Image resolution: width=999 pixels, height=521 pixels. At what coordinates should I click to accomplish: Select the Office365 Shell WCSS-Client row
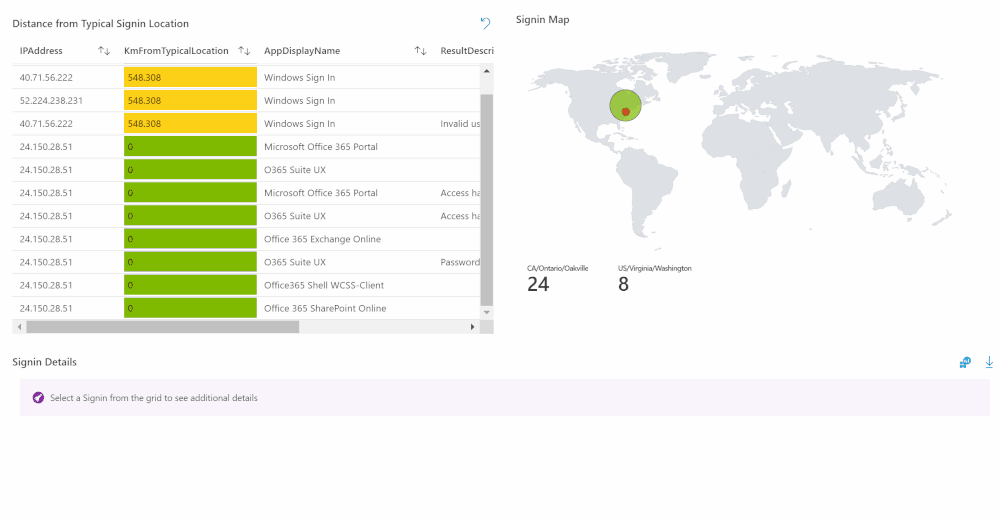pos(246,285)
